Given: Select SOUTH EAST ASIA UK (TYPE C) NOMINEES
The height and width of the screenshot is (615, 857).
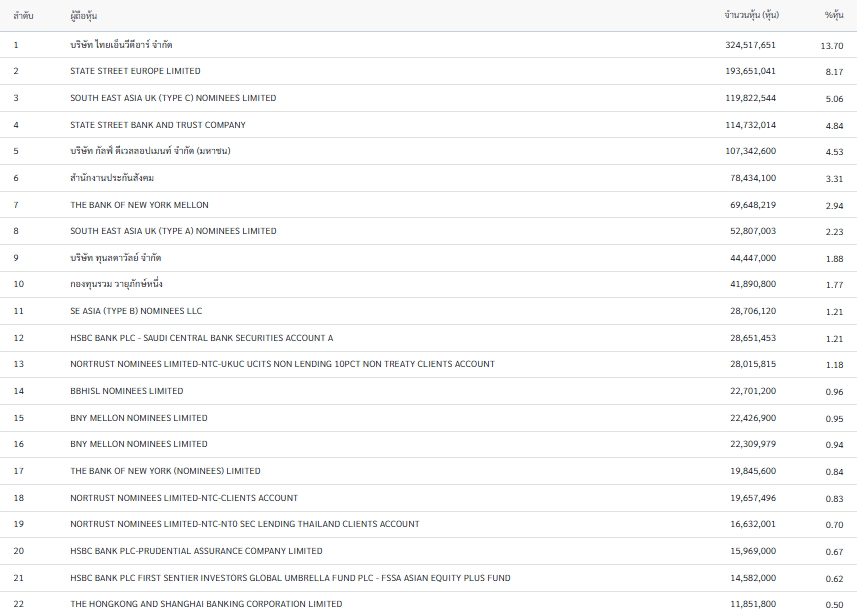Looking at the screenshot, I should (173, 98).
